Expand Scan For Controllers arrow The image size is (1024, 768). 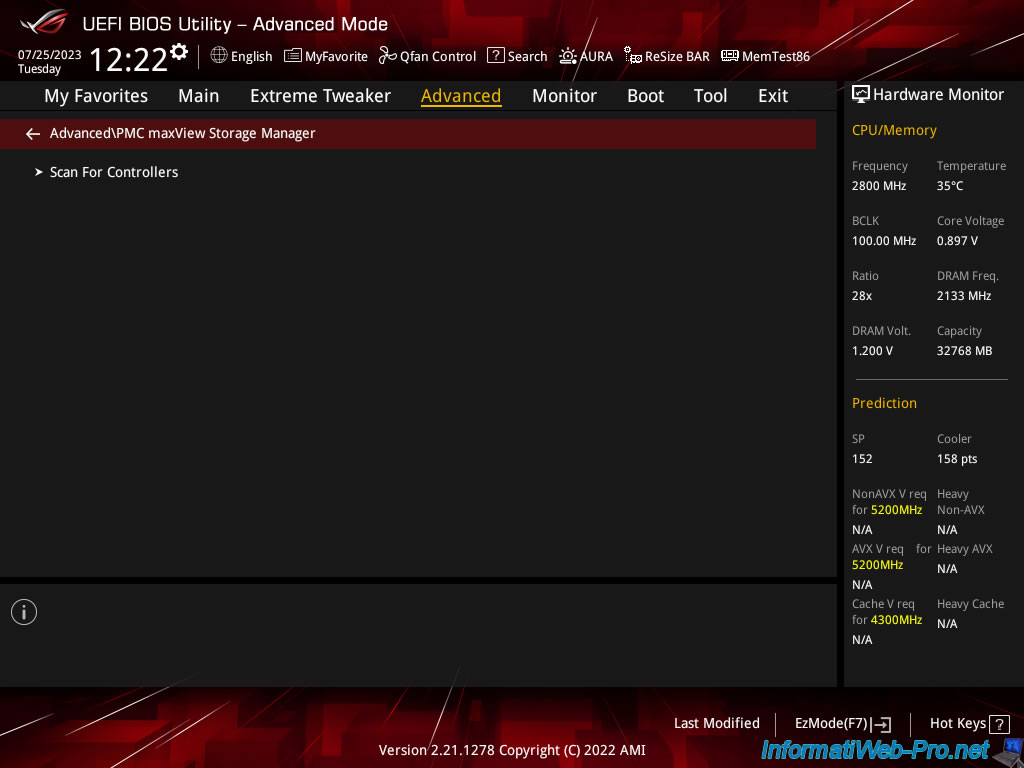click(x=39, y=172)
